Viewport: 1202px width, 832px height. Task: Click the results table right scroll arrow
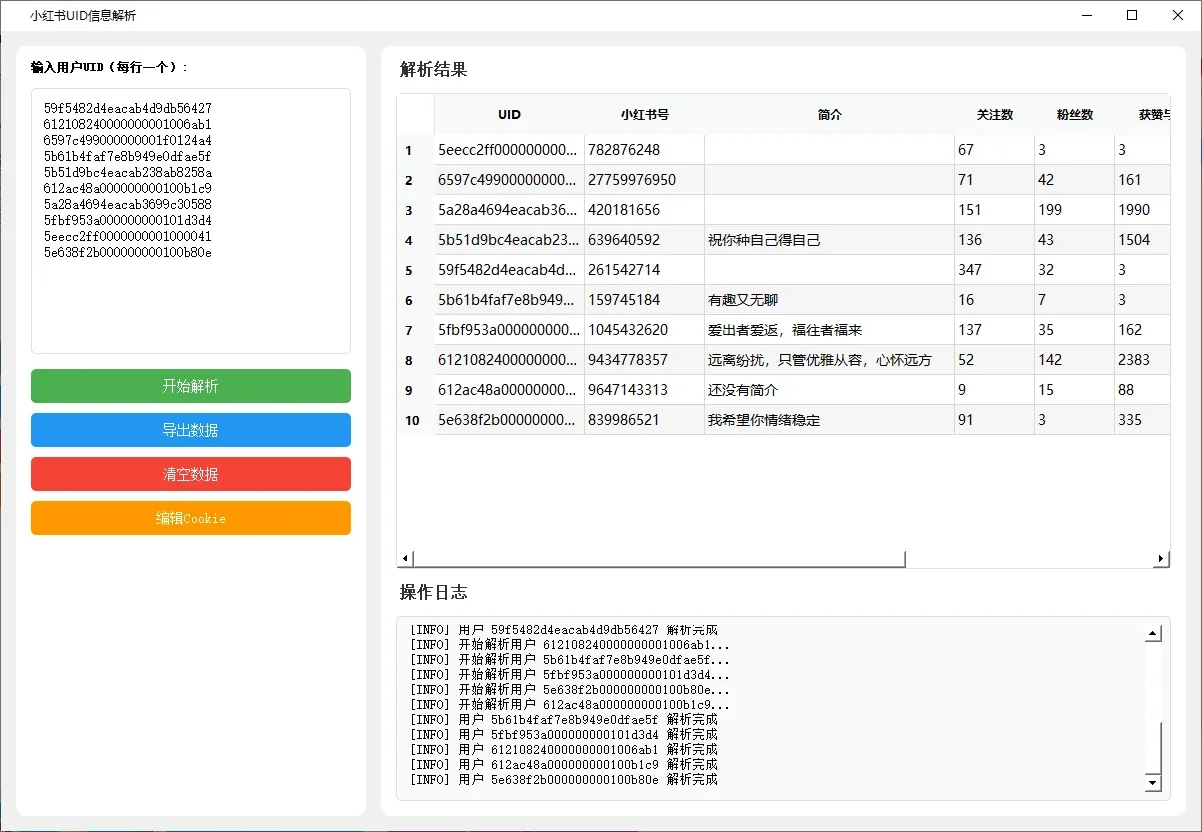(1161, 559)
